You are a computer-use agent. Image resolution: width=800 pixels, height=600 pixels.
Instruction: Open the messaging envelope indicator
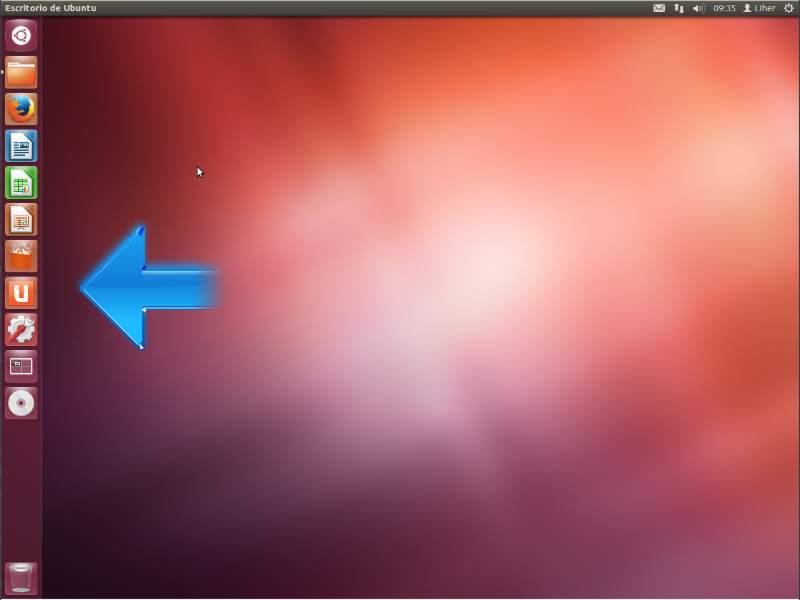tap(659, 8)
